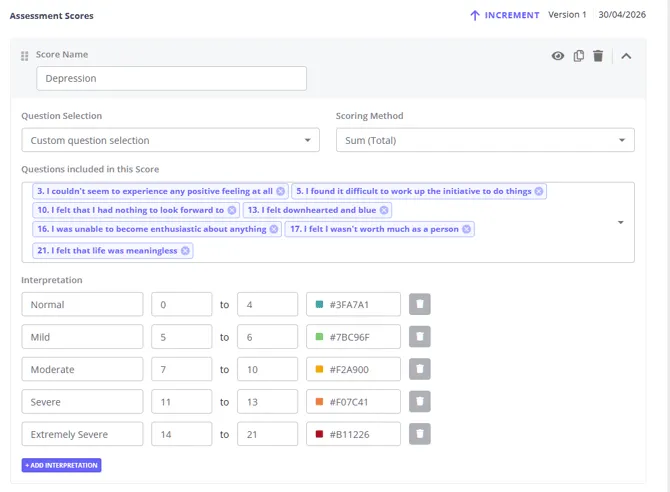Open the green #7BC96F color swatch
The image size is (670, 492).
(319, 337)
